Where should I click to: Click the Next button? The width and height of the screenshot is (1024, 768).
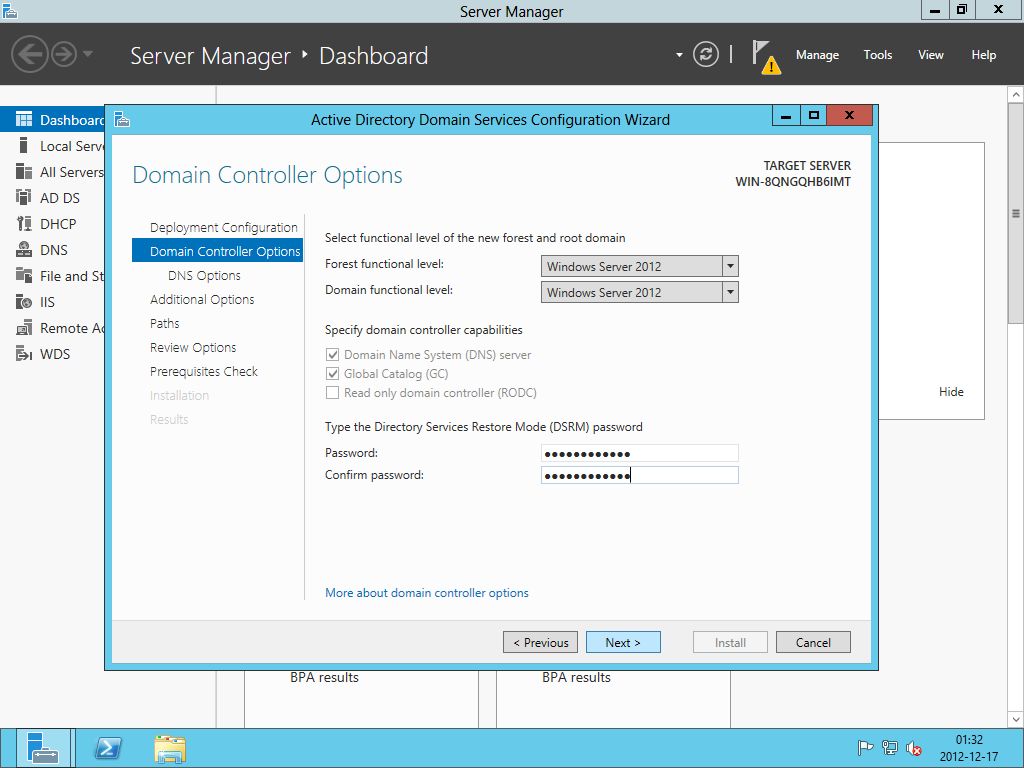click(x=623, y=642)
